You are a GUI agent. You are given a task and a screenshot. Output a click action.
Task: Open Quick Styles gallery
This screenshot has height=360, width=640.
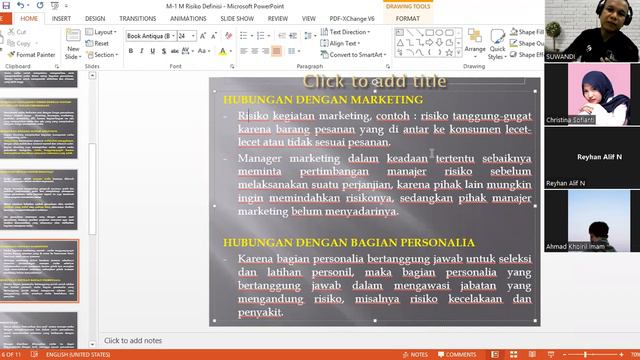[x=497, y=44]
